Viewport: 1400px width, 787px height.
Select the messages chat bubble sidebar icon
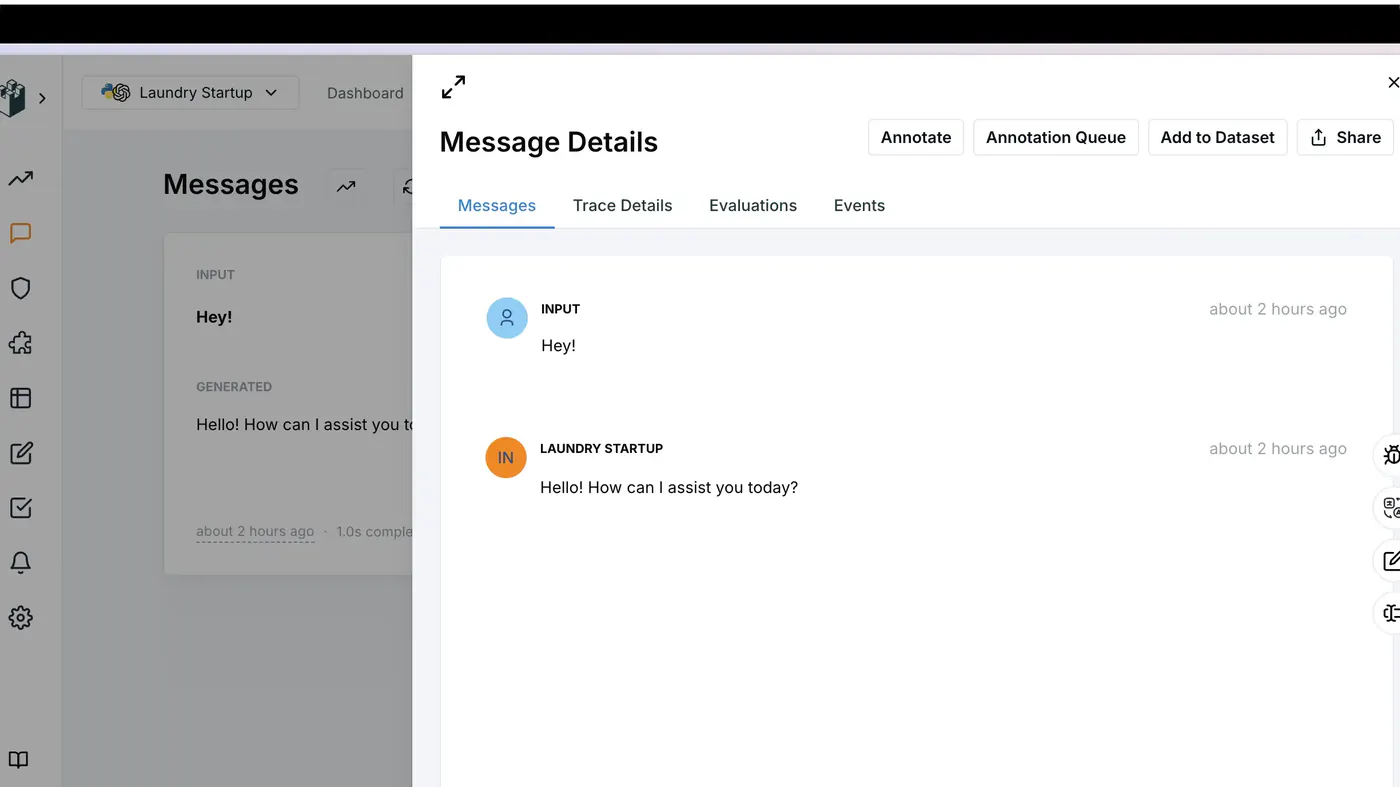pos(21,233)
